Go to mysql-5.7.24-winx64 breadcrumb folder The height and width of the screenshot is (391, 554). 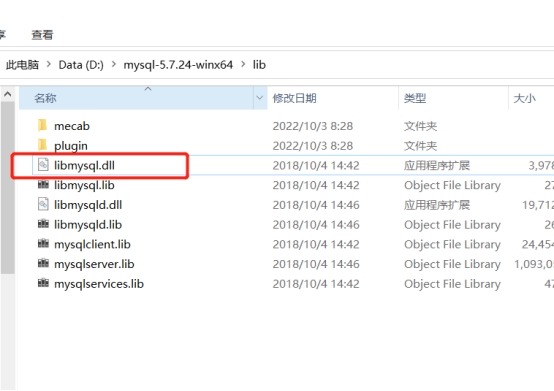tap(178, 65)
